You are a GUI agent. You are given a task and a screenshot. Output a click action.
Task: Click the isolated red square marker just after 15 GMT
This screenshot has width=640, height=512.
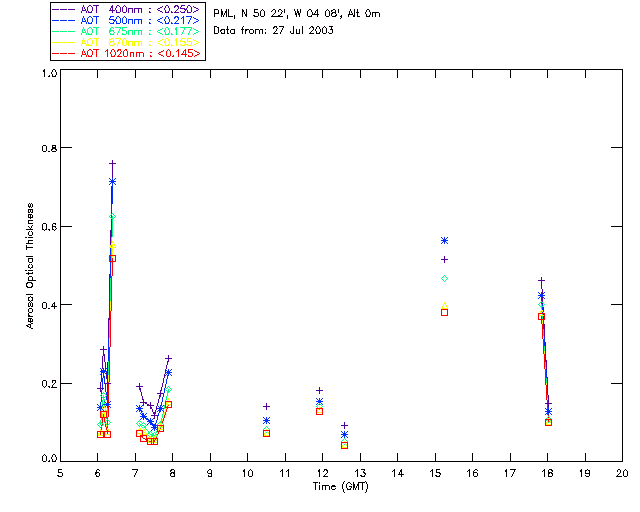click(444, 312)
